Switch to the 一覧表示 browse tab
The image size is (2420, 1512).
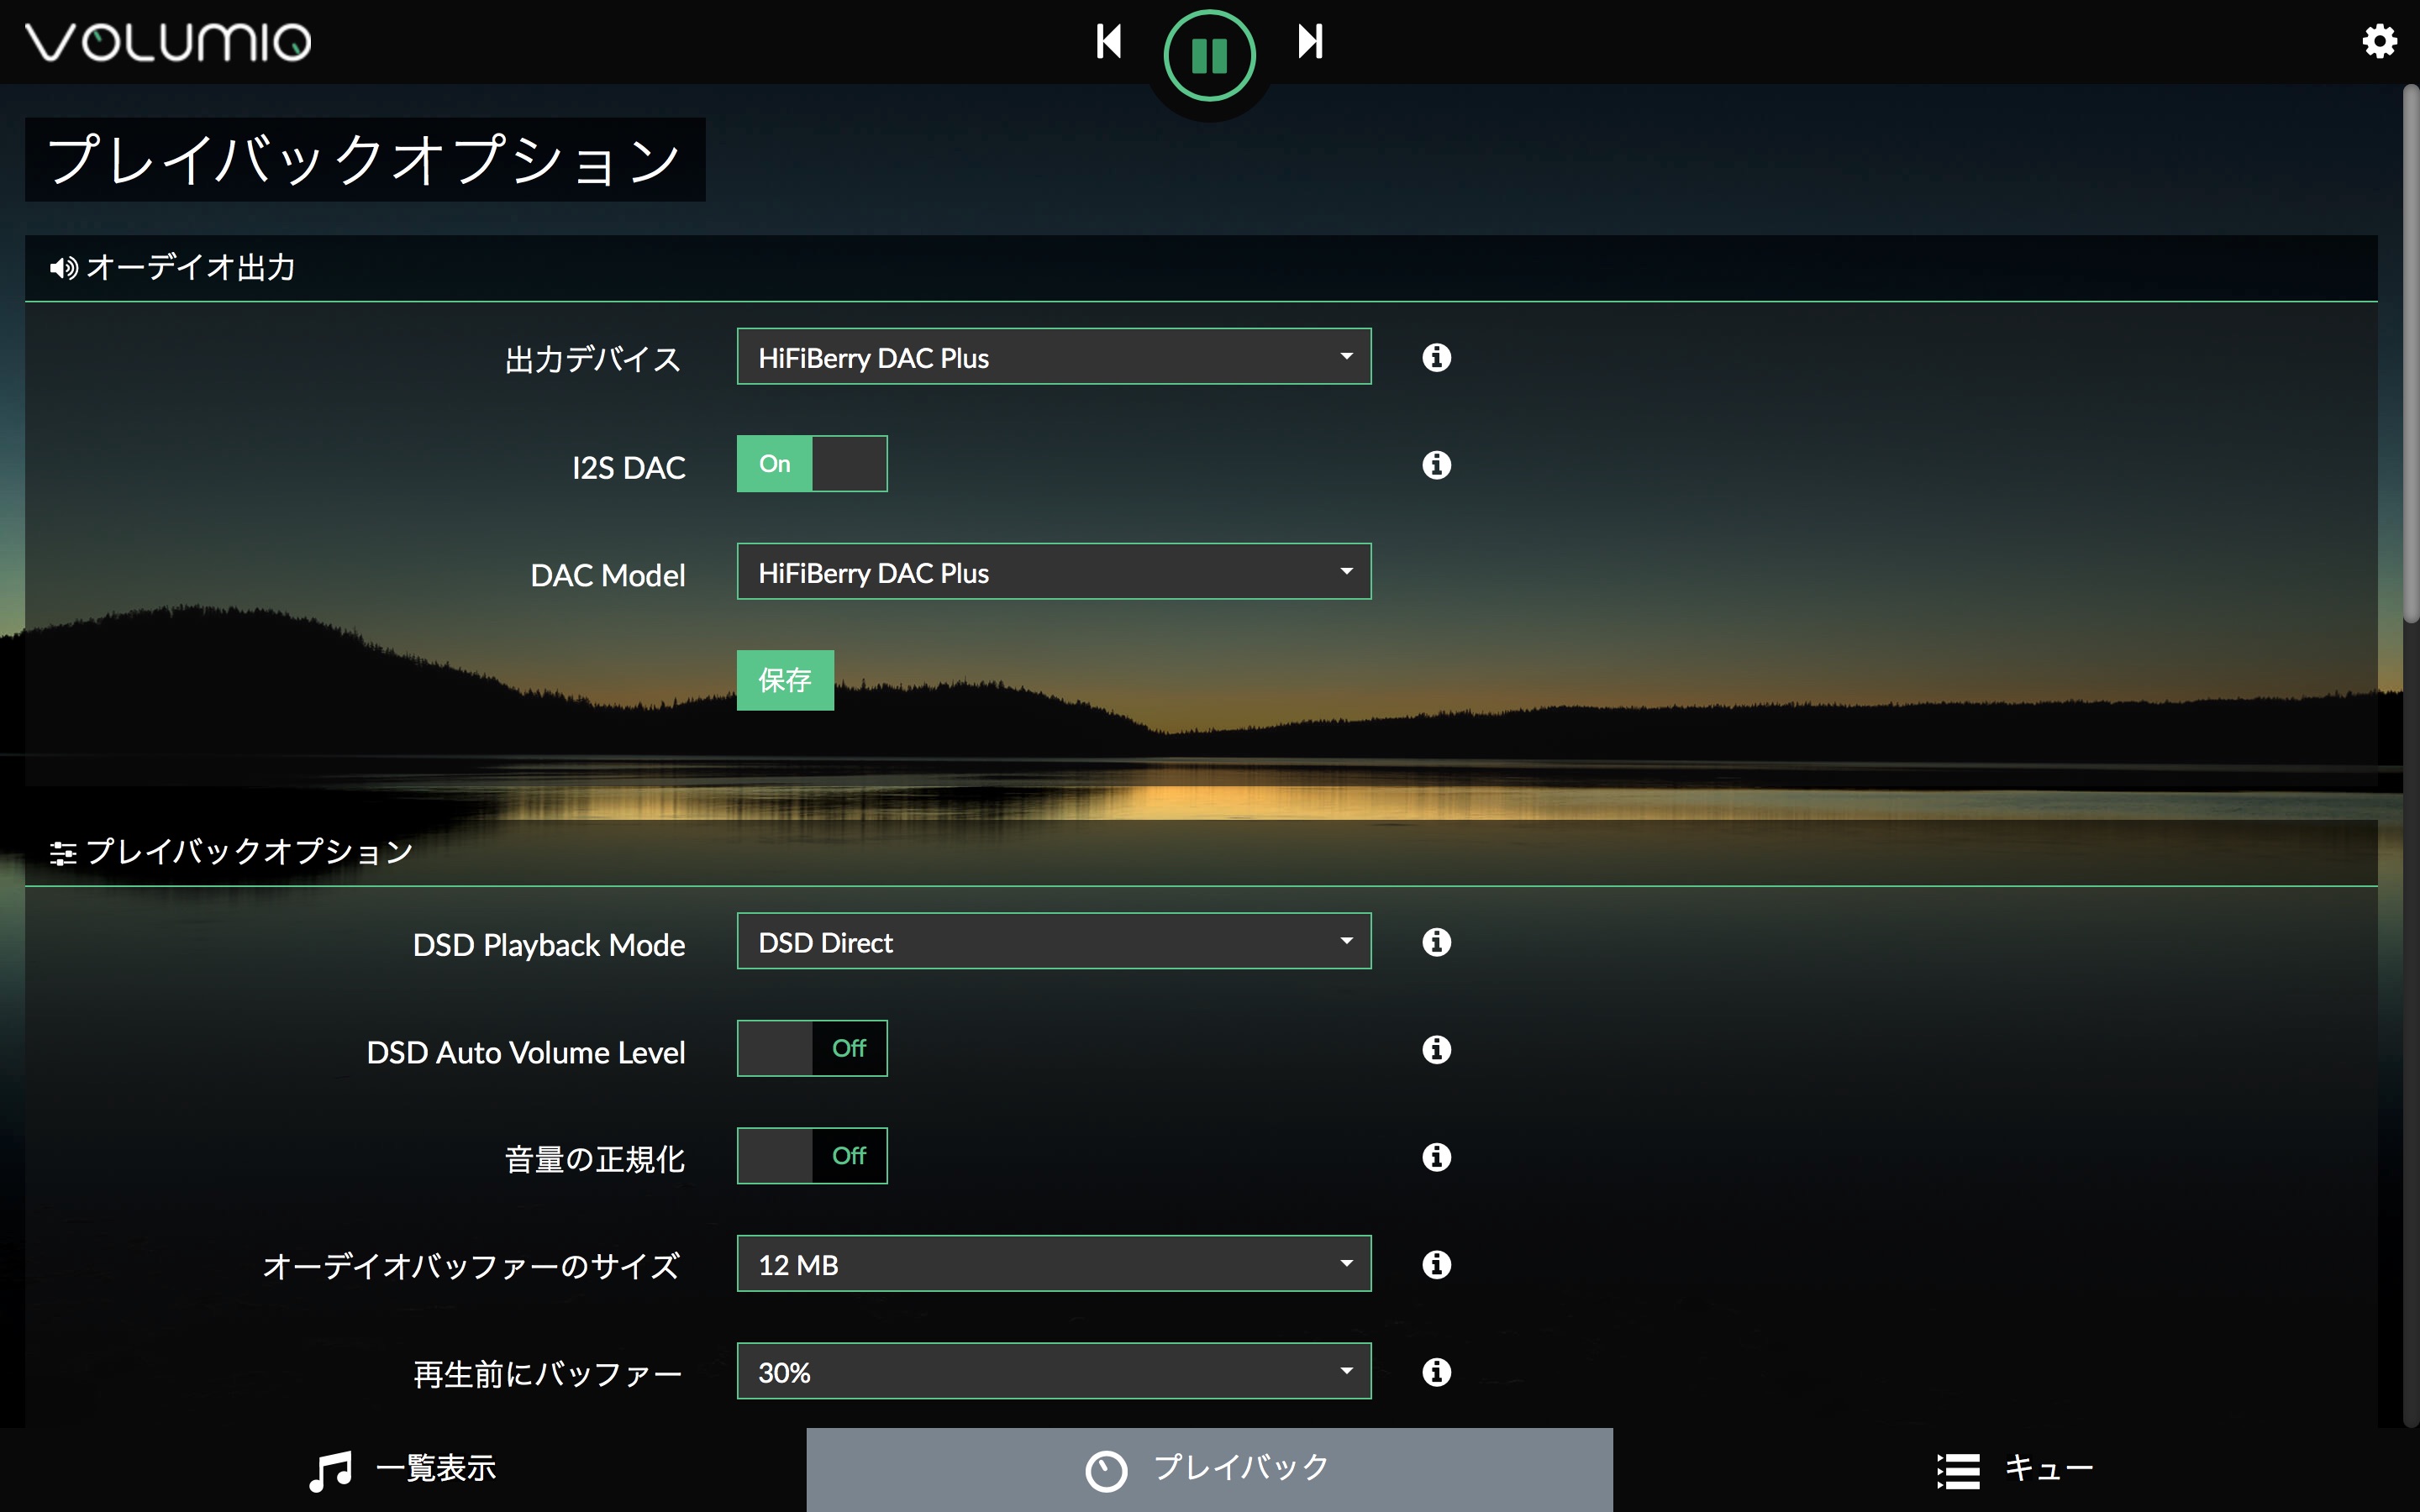(402, 1469)
